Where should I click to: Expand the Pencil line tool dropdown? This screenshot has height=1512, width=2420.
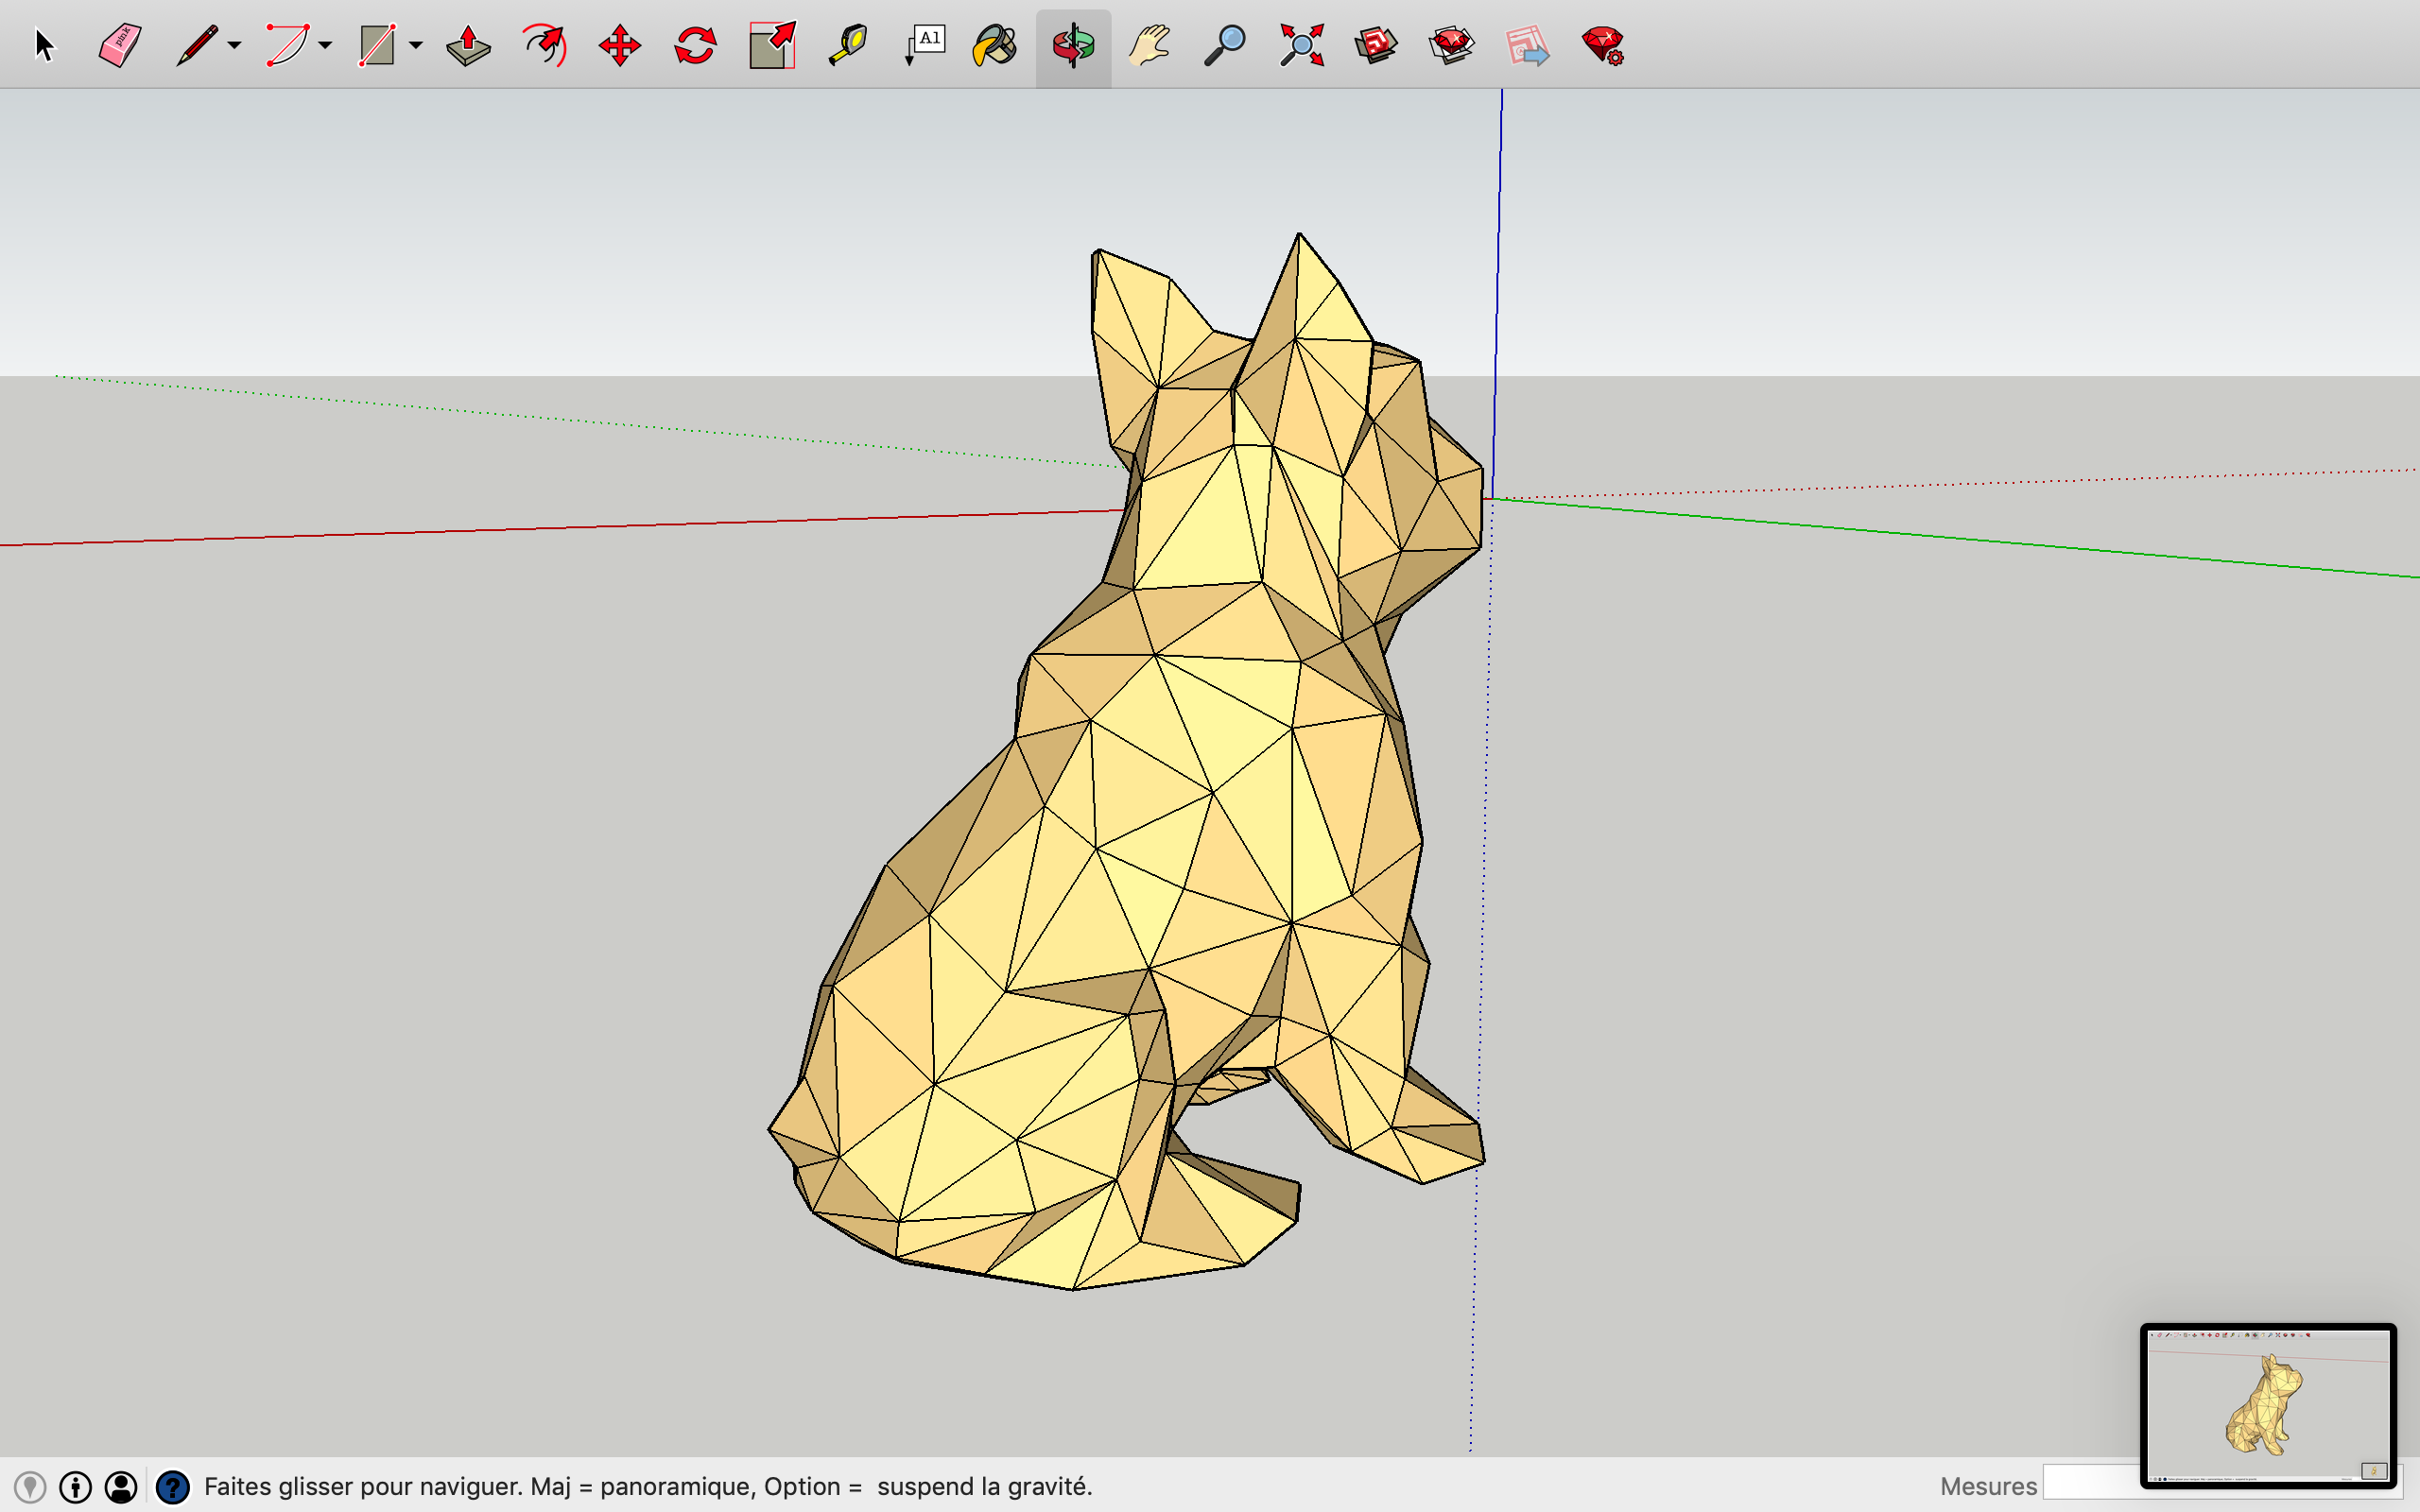pyautogui.click(x=234, y=45)
